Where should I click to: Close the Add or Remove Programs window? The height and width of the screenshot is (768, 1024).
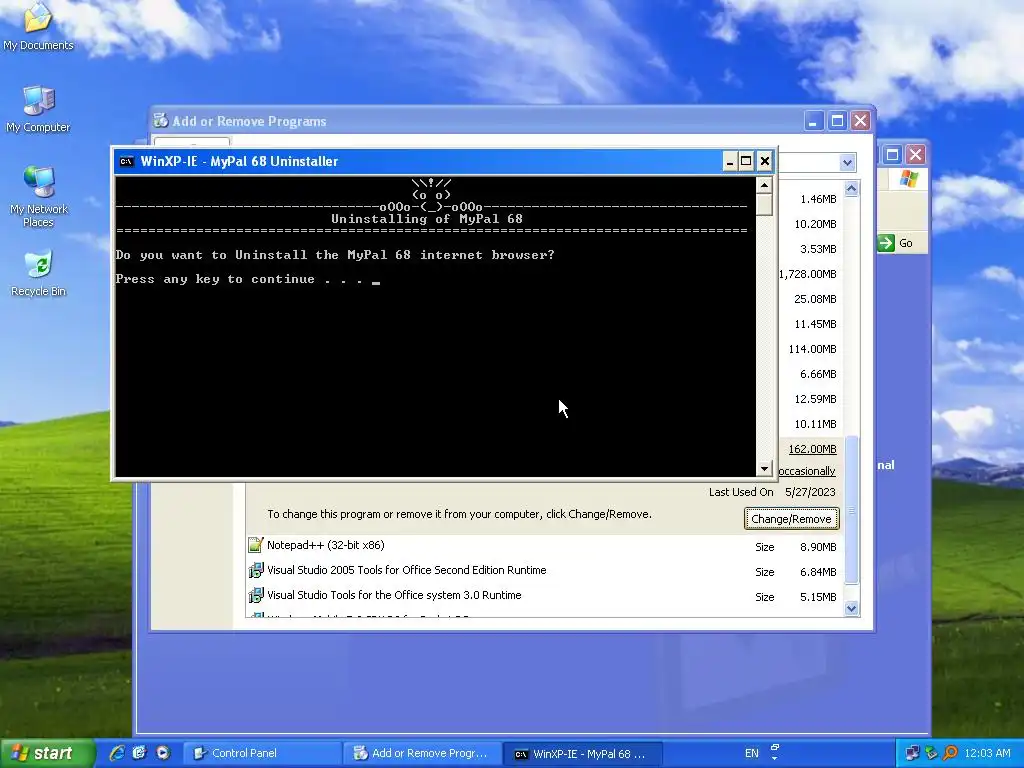pyautogui.click(x=861, y=121)
